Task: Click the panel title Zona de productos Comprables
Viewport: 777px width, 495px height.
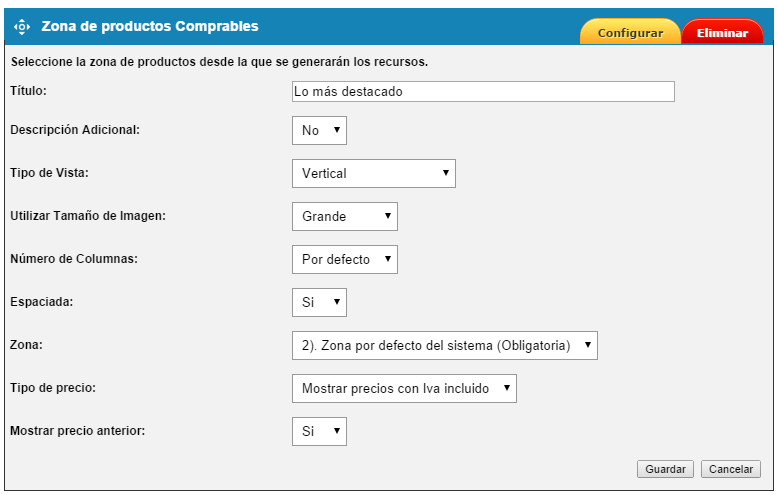Action: click(x=150, y=26)
